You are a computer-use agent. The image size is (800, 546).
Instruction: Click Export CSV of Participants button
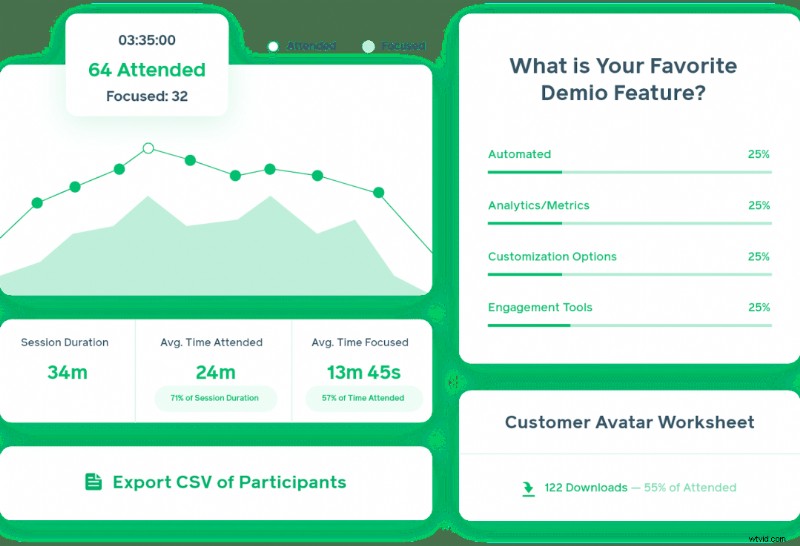[216, 482]
